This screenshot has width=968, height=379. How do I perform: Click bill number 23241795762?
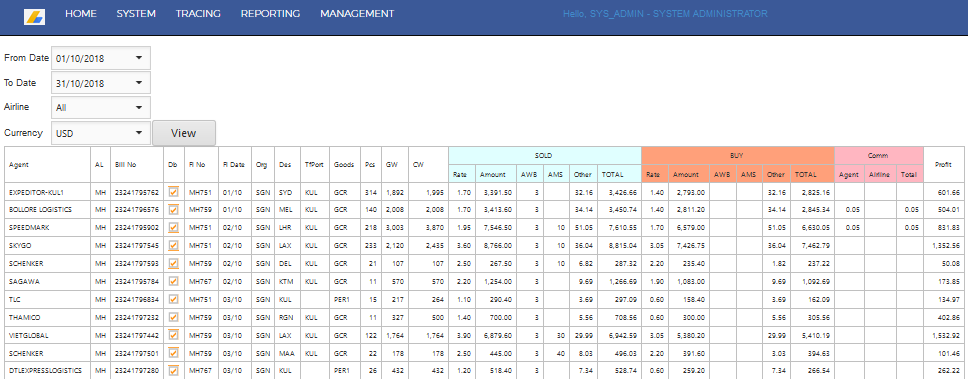click(137, 193)
